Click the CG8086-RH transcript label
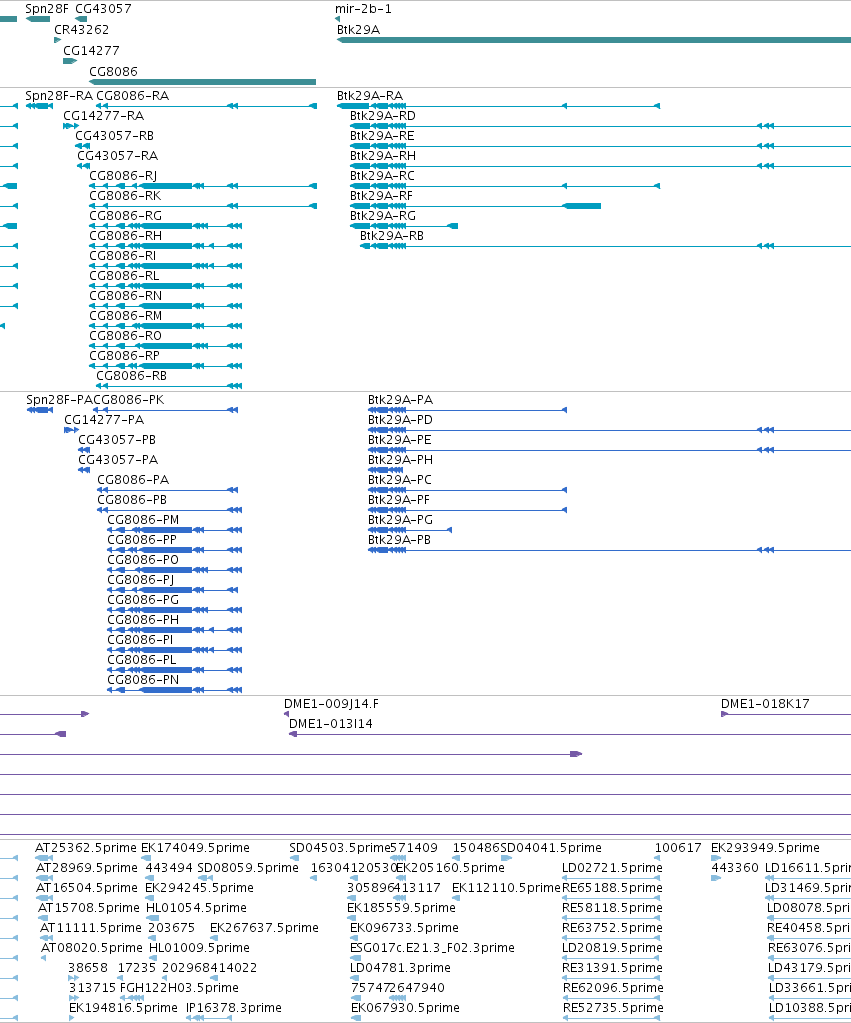851x1023 pixels. click(x=126, y=236)
